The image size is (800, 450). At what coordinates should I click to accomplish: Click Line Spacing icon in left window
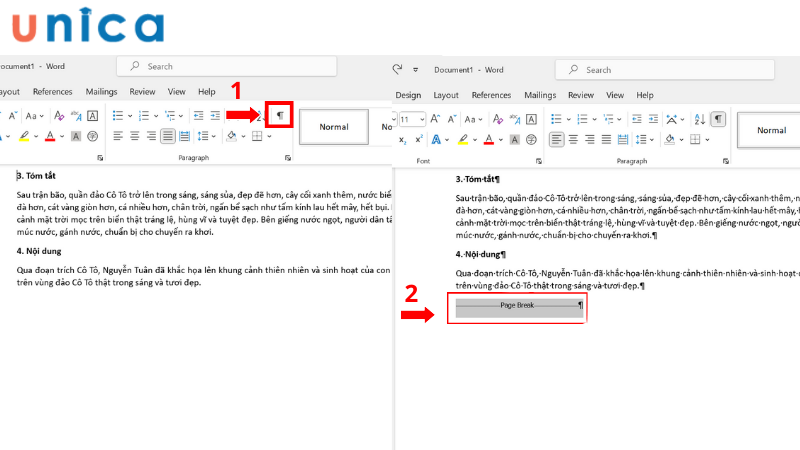tap(203, 136)
